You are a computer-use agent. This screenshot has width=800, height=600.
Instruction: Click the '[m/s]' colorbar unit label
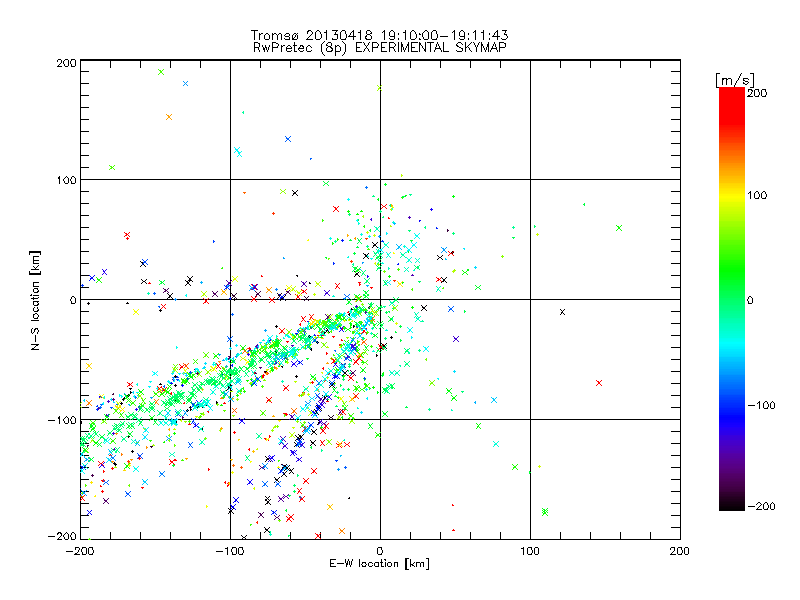coord(734,80)
